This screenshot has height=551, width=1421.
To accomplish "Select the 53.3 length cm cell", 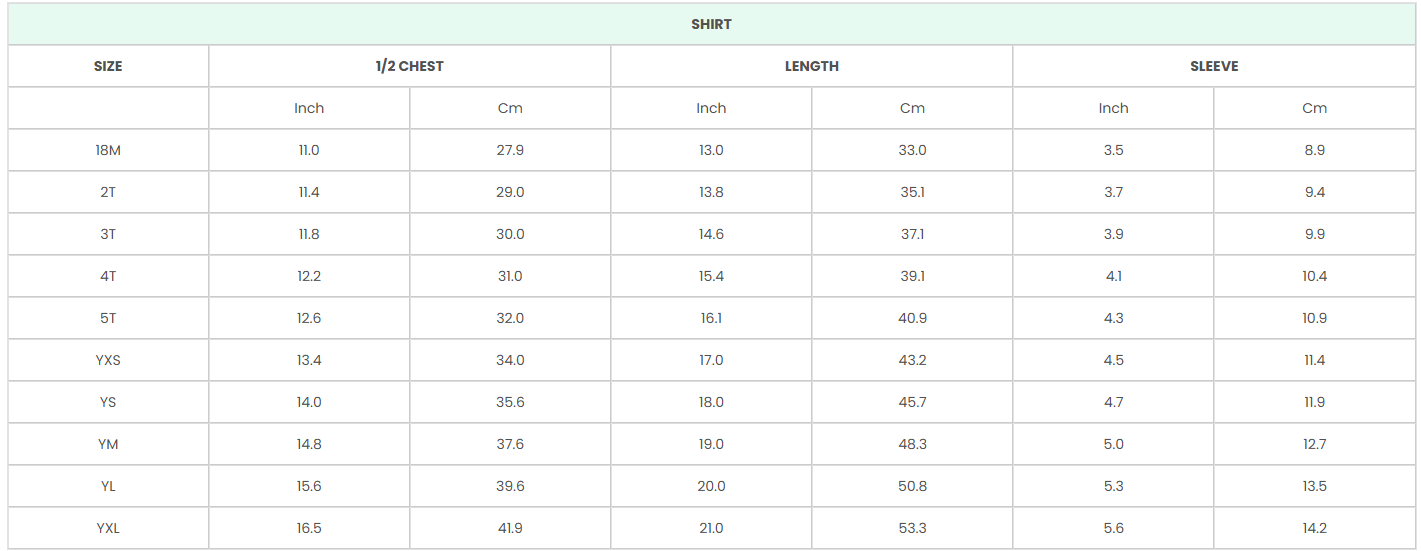I will click(912, 528).
